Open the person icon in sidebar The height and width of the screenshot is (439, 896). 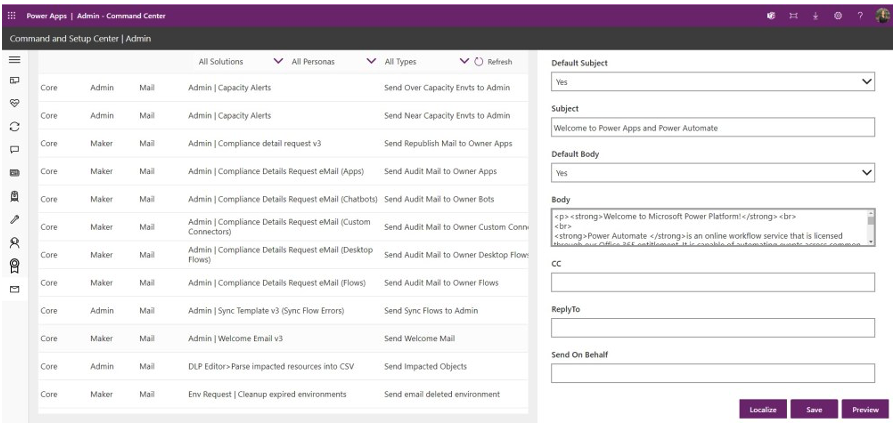14,241
